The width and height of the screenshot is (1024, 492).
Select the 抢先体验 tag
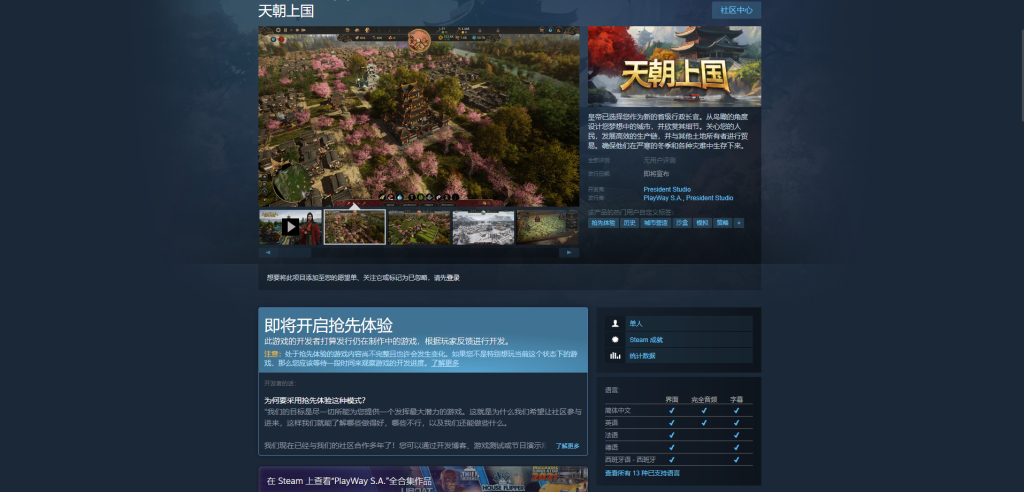click(x=603, y=223)
